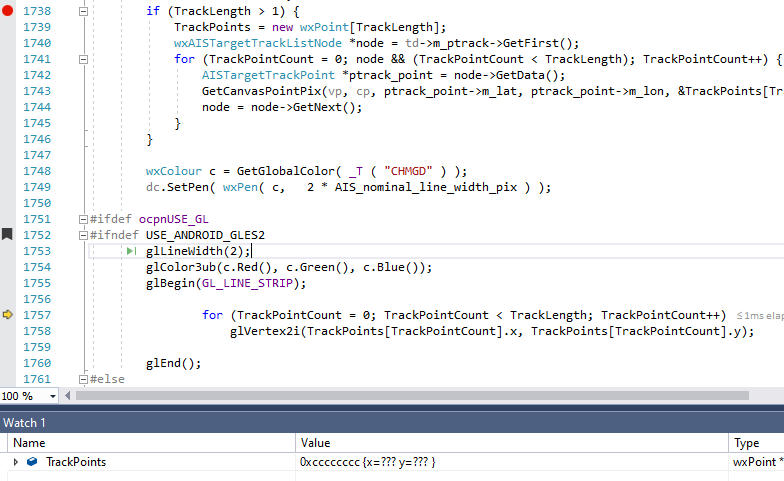Expand the TrackPoints watch entry
The height and width of the screenshot is (481, 784).
point(16,462)
